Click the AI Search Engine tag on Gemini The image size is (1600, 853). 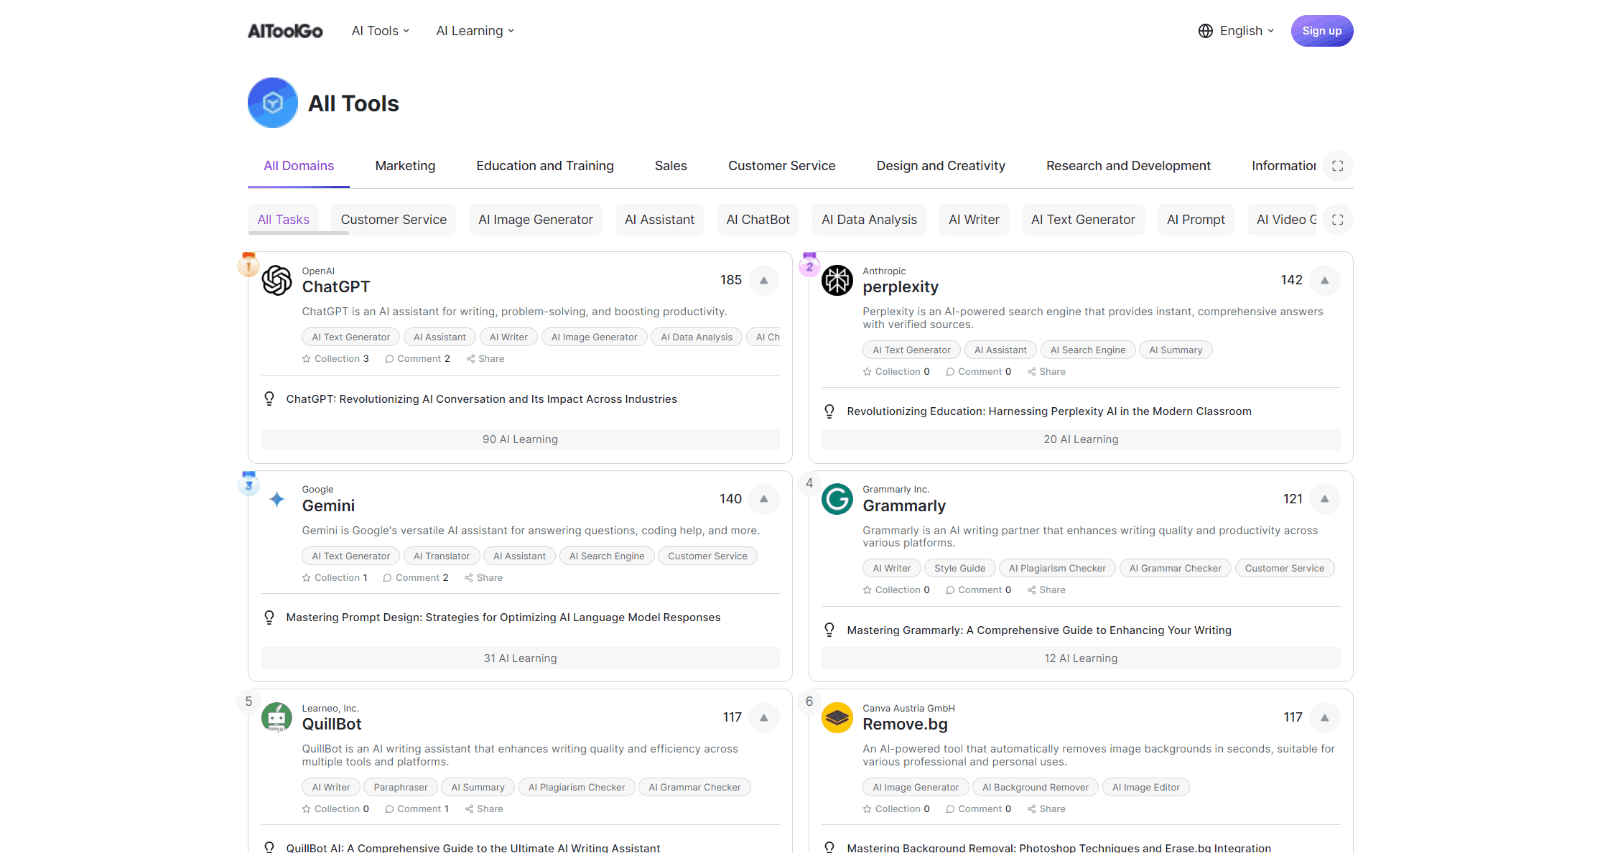606,556
